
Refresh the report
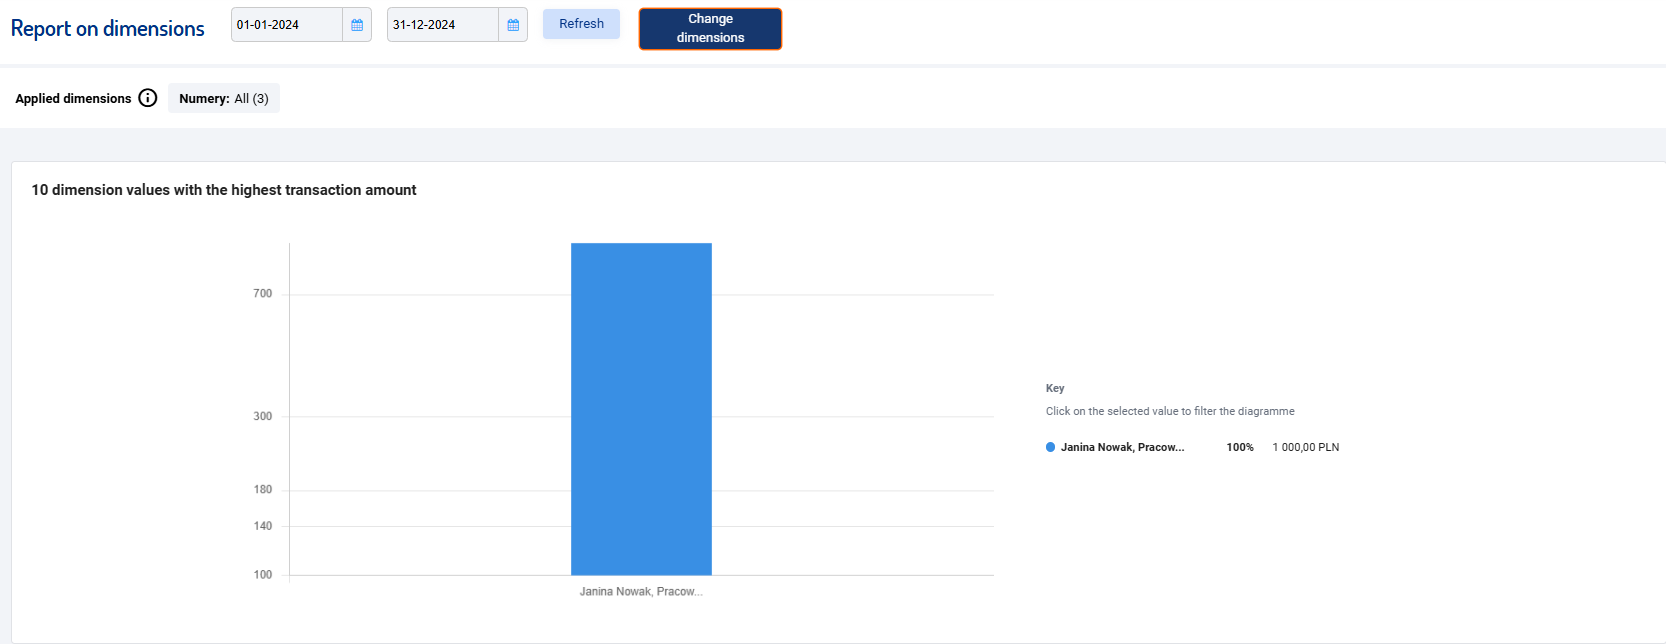coord(581,24)
